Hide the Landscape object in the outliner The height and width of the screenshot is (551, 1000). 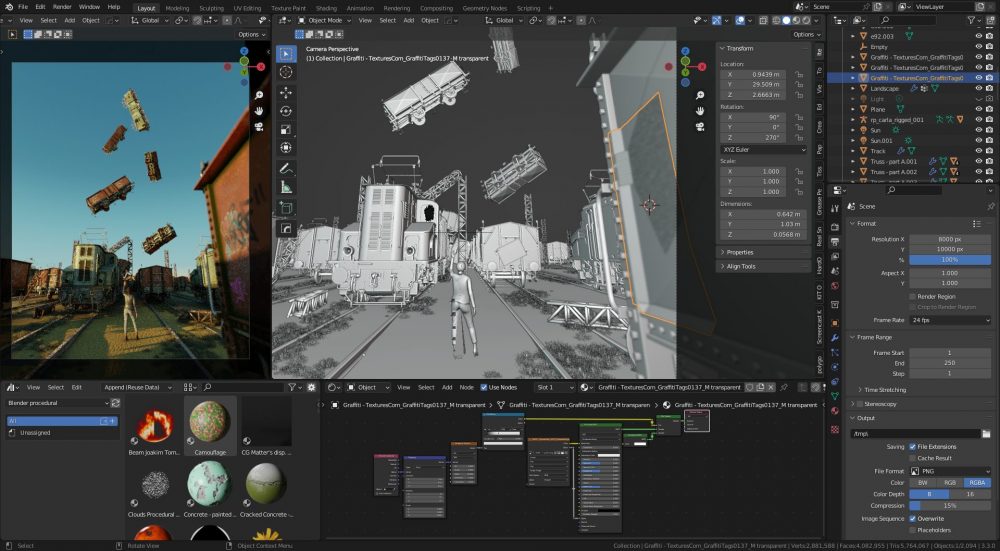point(978,88)
